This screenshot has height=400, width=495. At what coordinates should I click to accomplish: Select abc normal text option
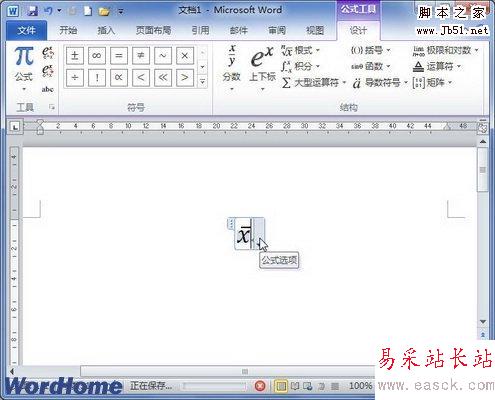coord(48,89)
